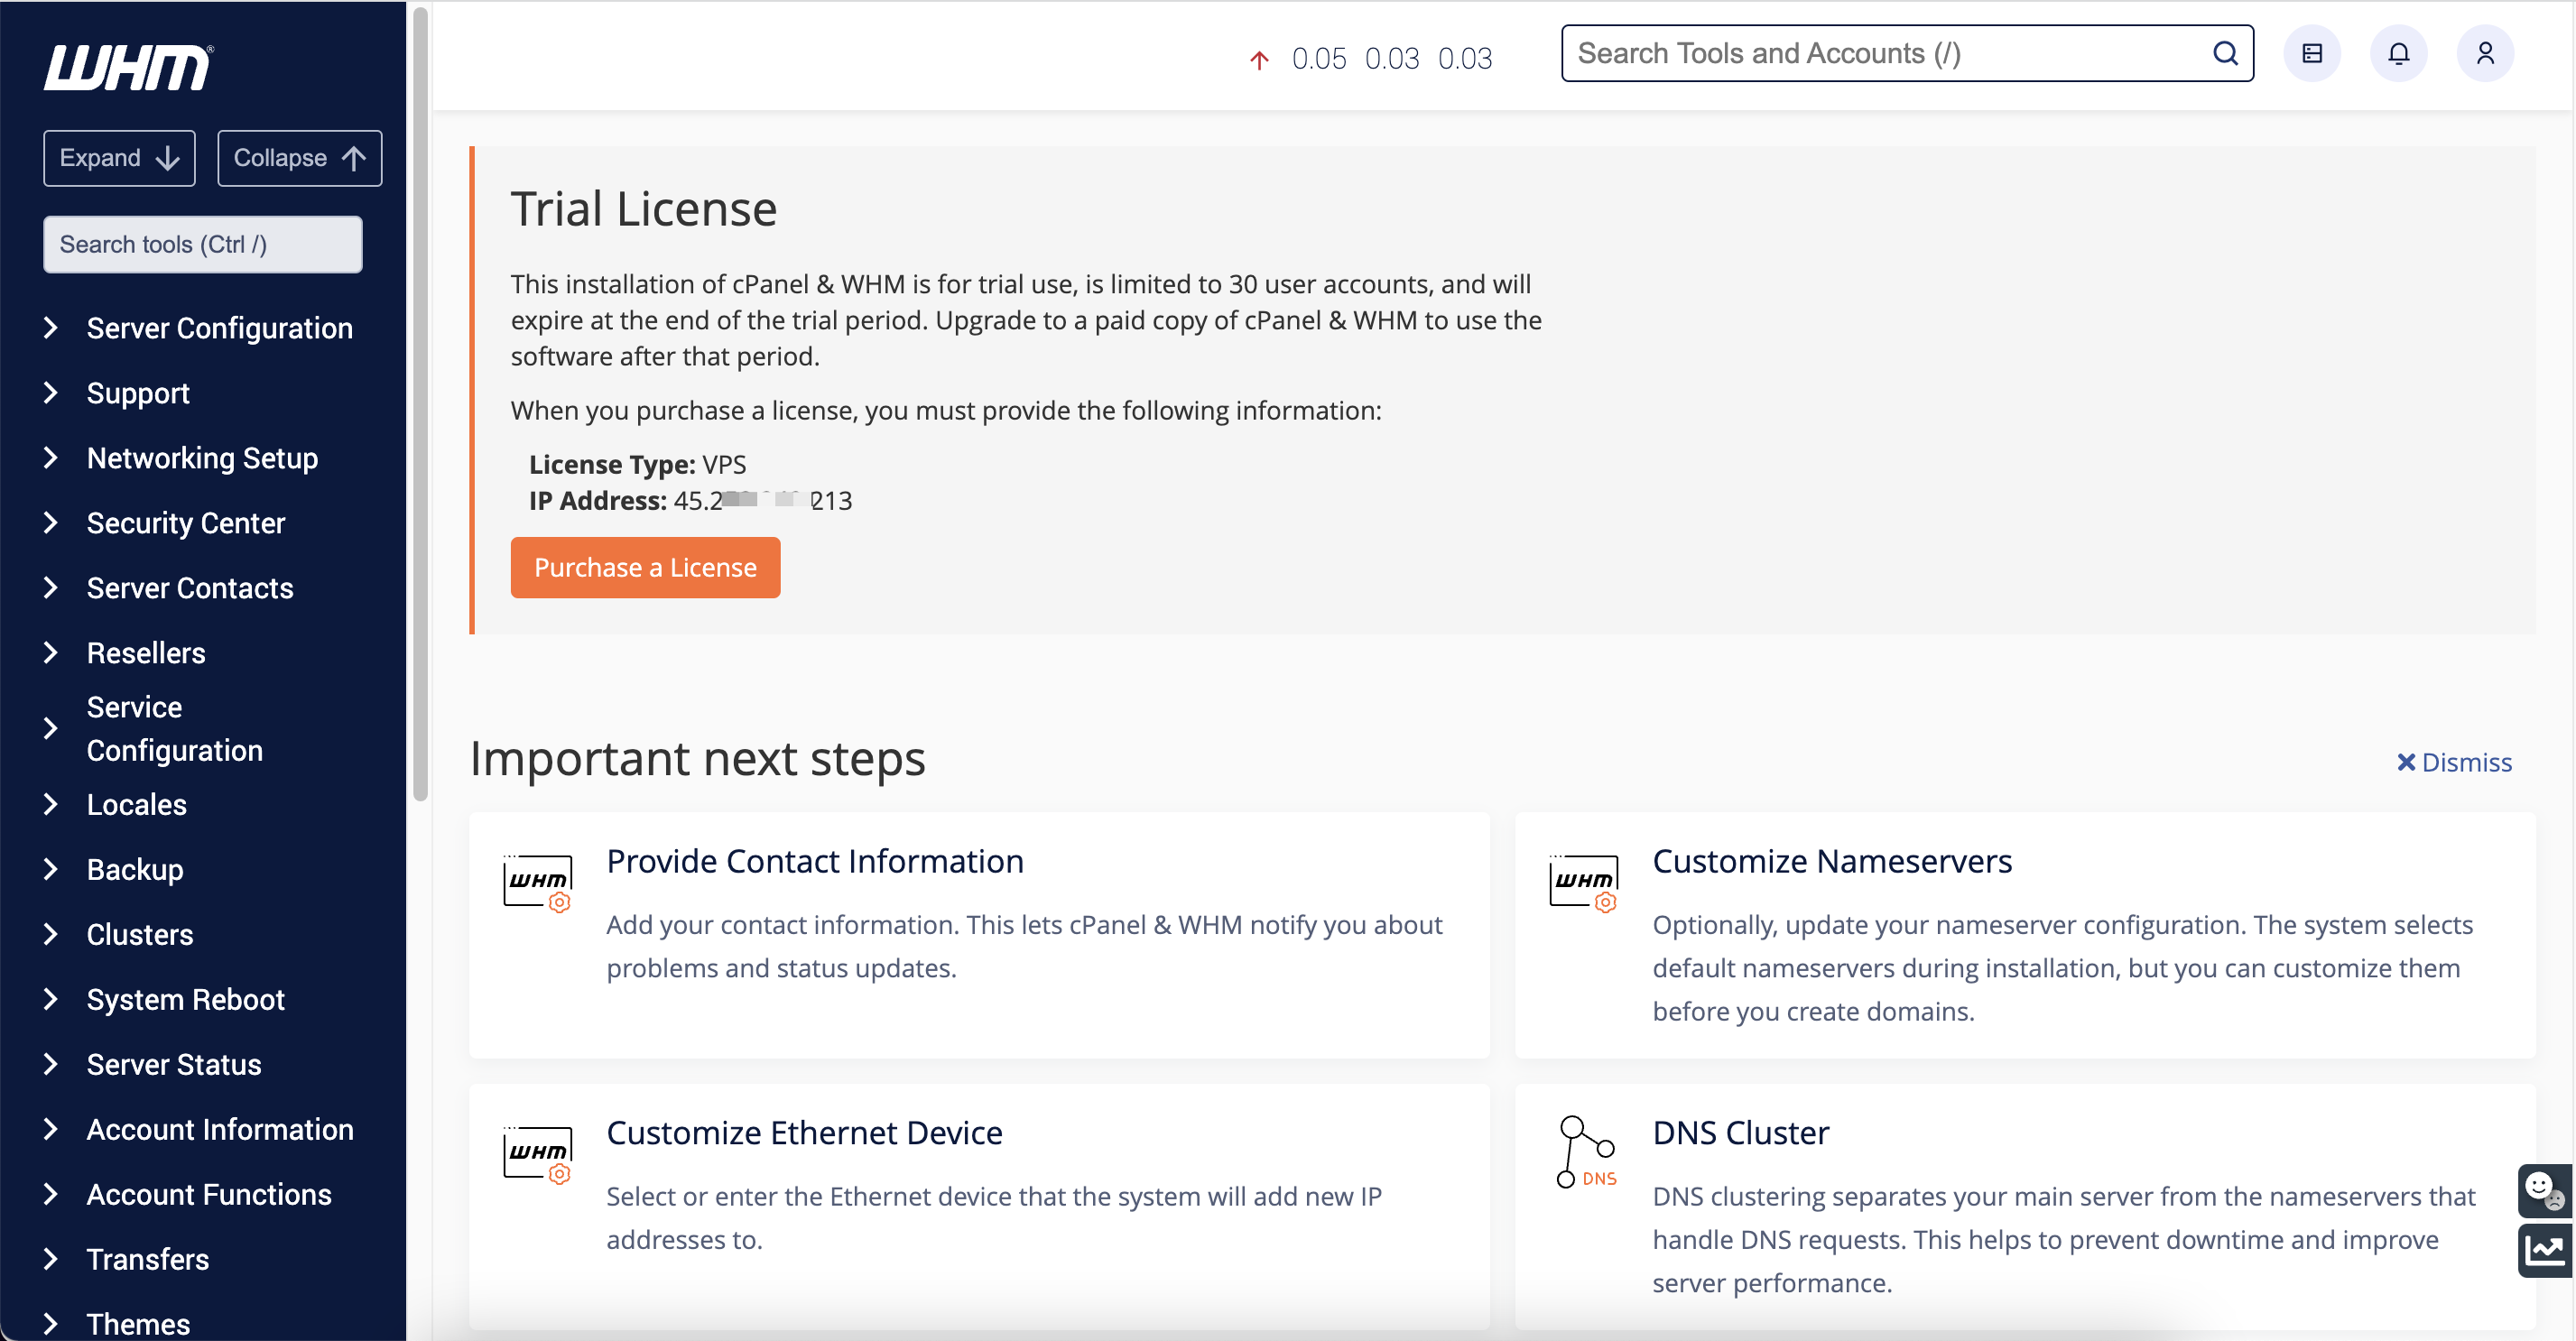Open System Reboot menu section
The width and height of the screenshot is (2576, 1341).
185,1000
